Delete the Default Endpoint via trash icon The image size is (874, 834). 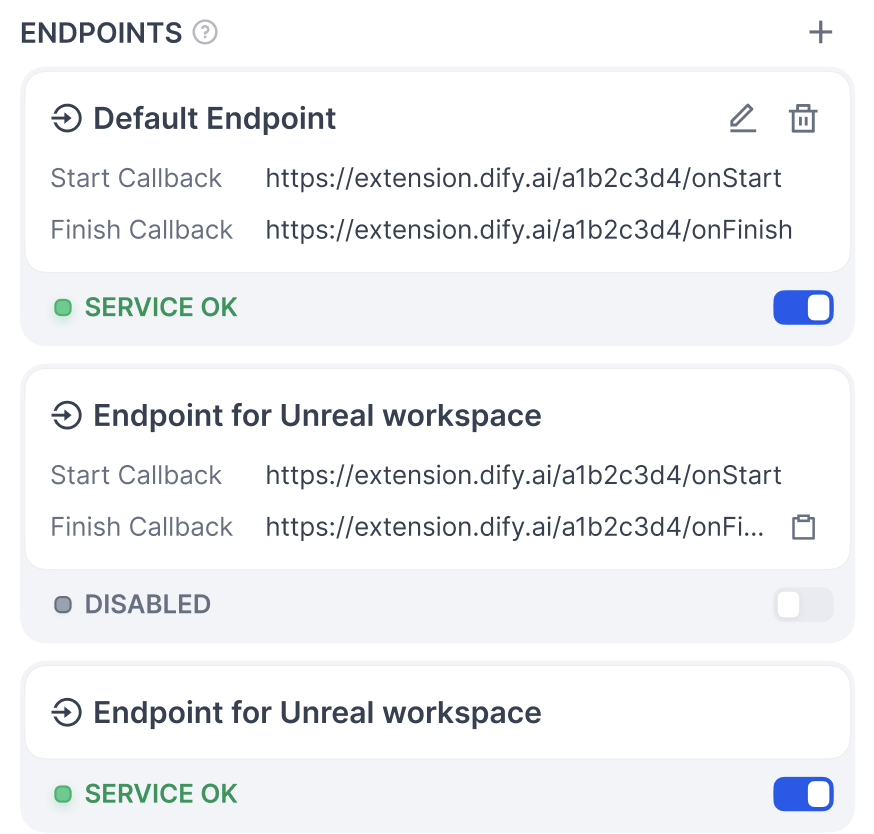click(x=803, y=119)
